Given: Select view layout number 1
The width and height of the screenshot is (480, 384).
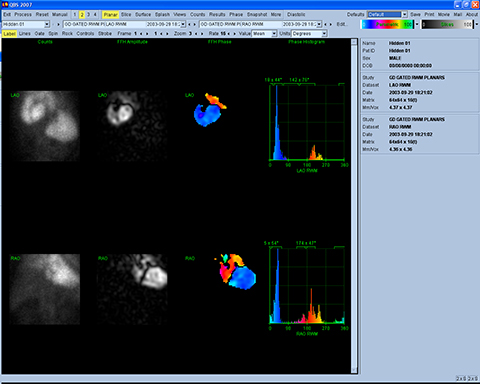Looking at the screenshot, I should [75, 15].
